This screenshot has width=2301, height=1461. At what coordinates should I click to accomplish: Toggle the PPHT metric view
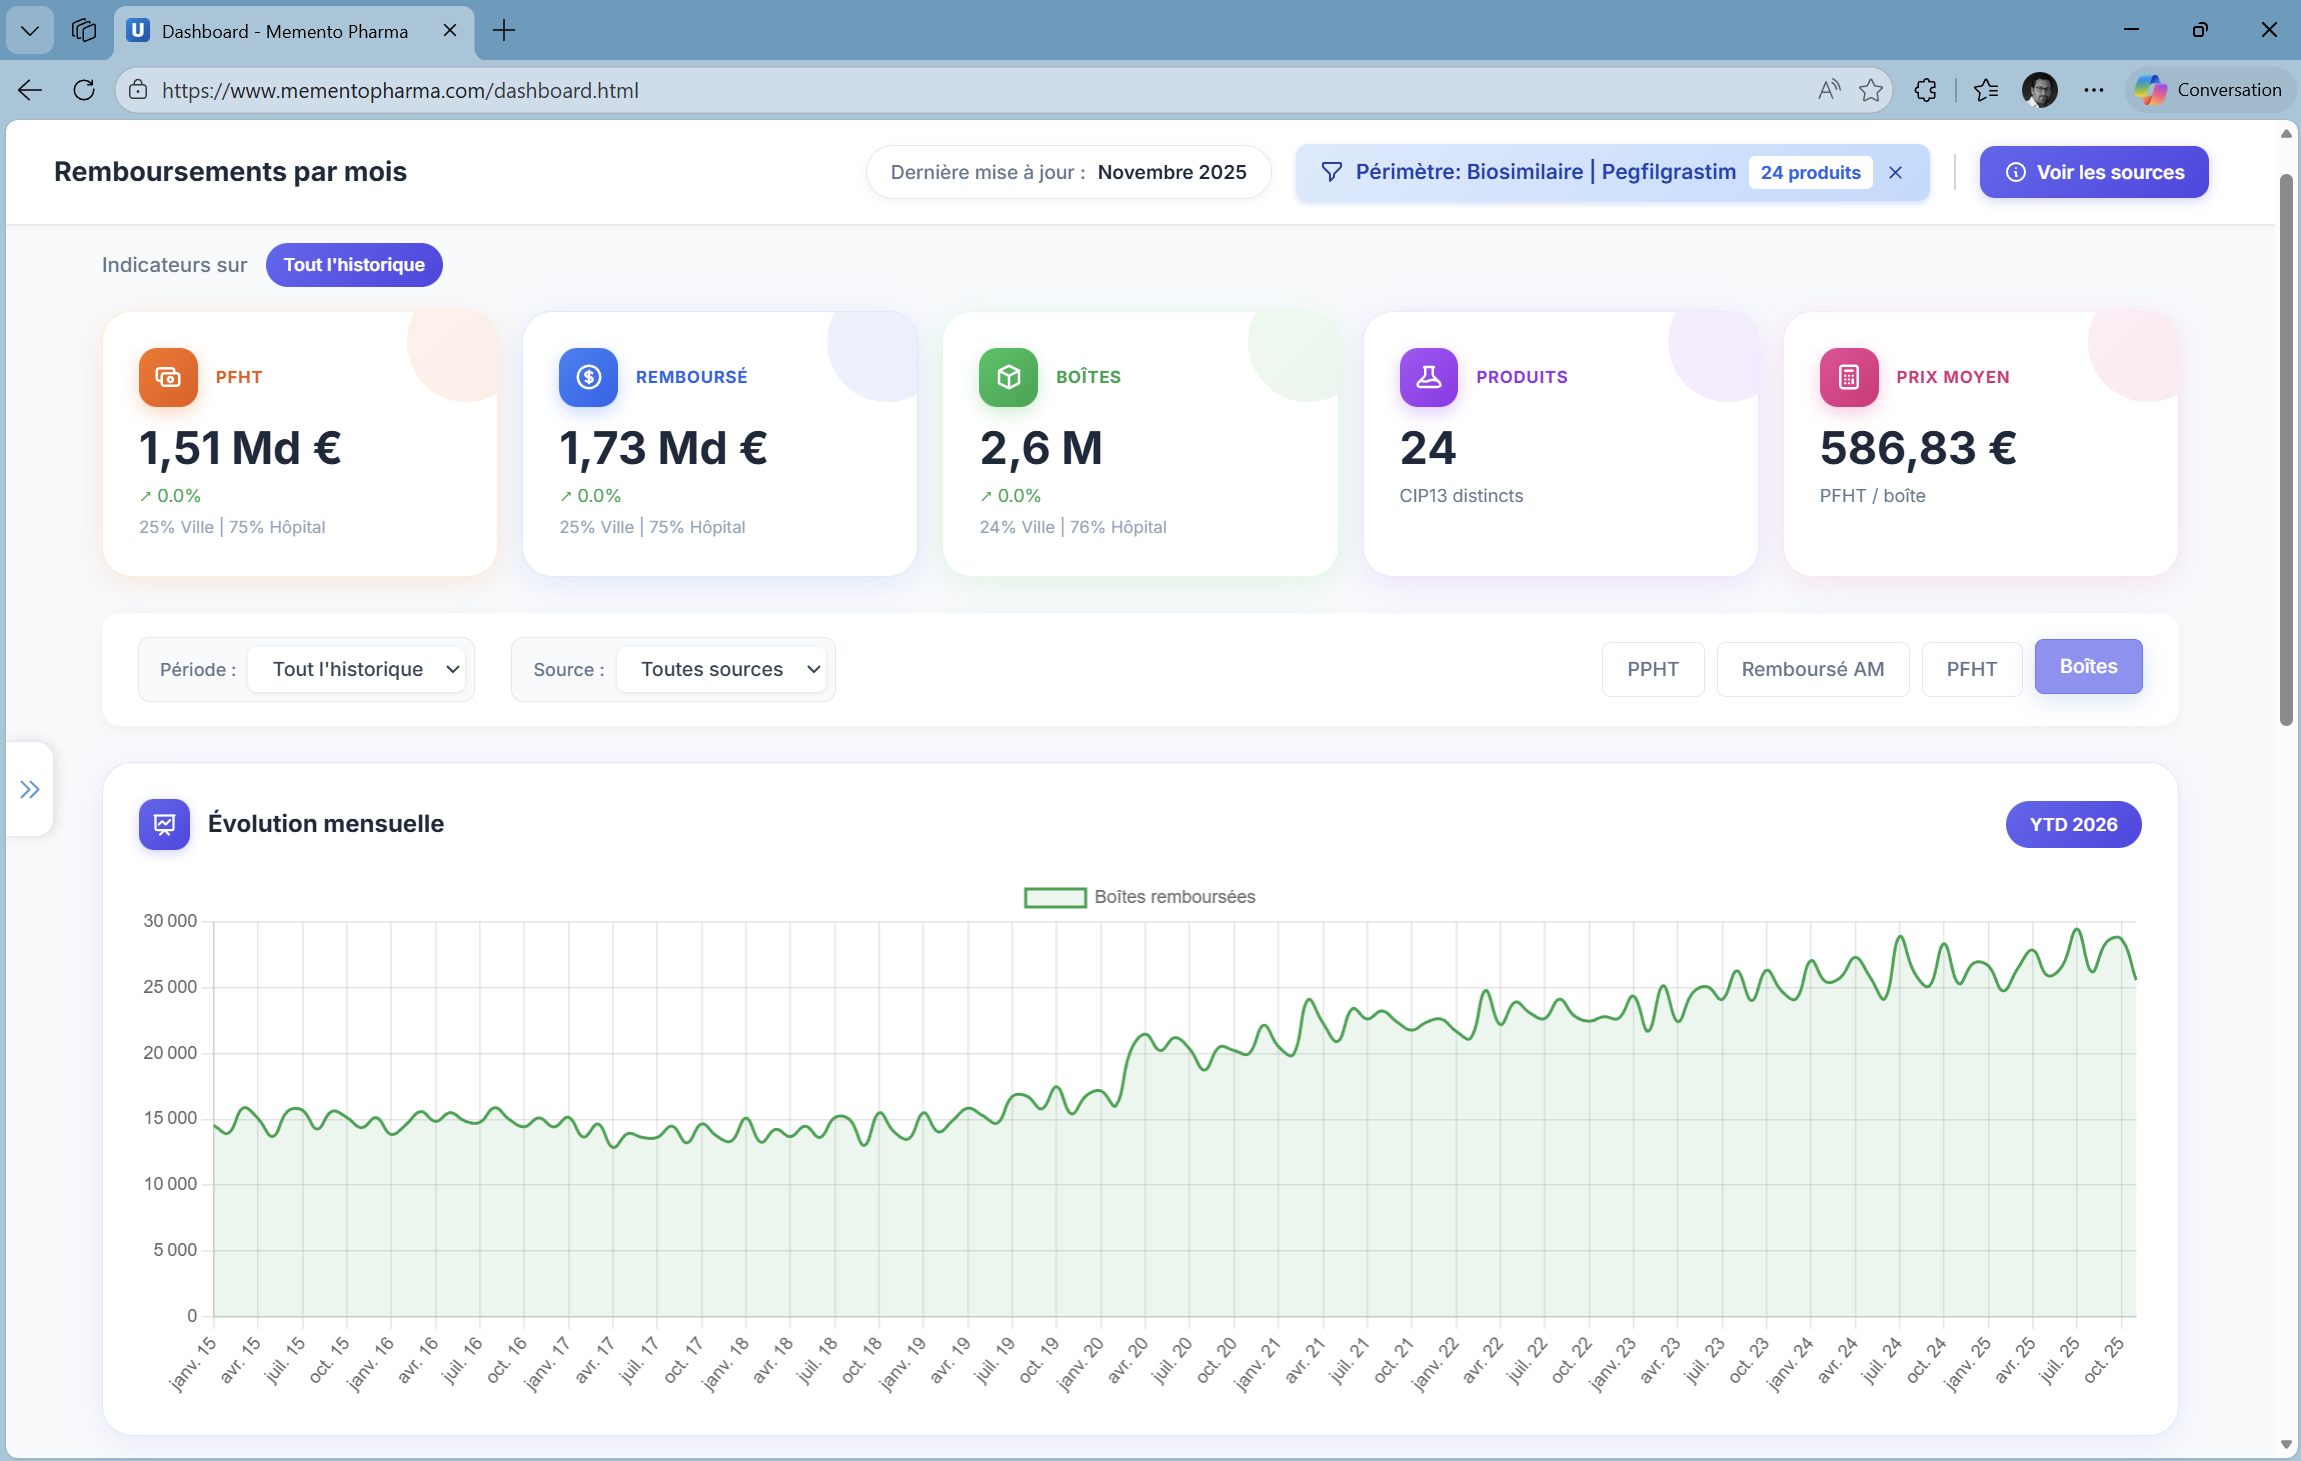click(1653, 669)
